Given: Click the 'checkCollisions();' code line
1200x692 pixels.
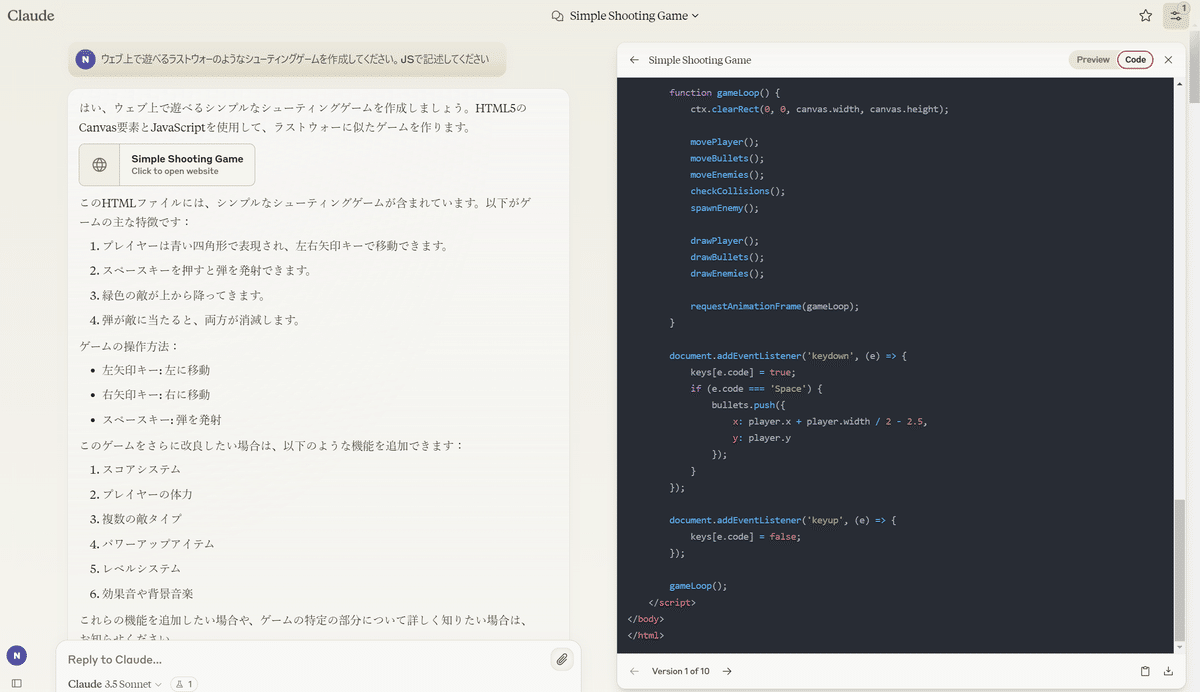Looking at the screenshot, I should coord(737,191).
